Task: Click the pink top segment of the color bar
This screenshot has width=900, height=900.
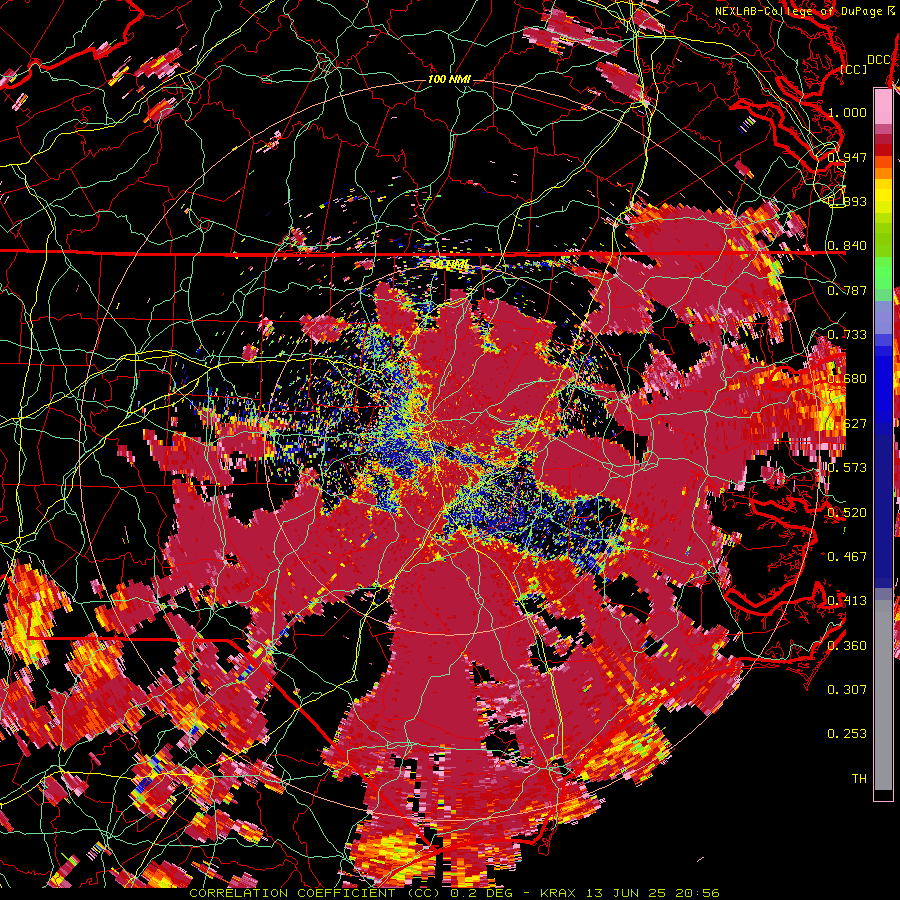Action: pyautogui.click(x=883, y=107)
